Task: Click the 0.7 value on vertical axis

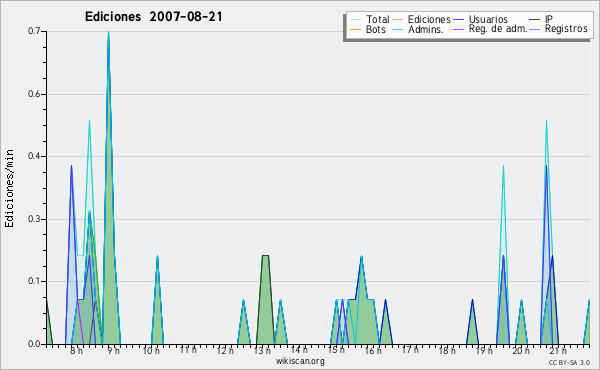Action: 34,31
